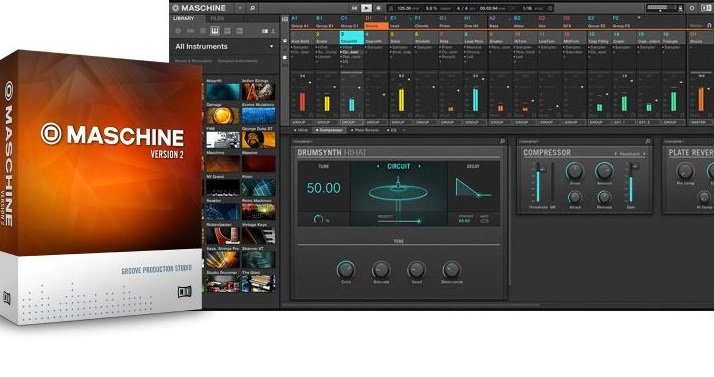This screenshot has height=377, width=714.
Task: Click previous circuit arrow left of CIRCUIT
Action: tap(378, 167)
